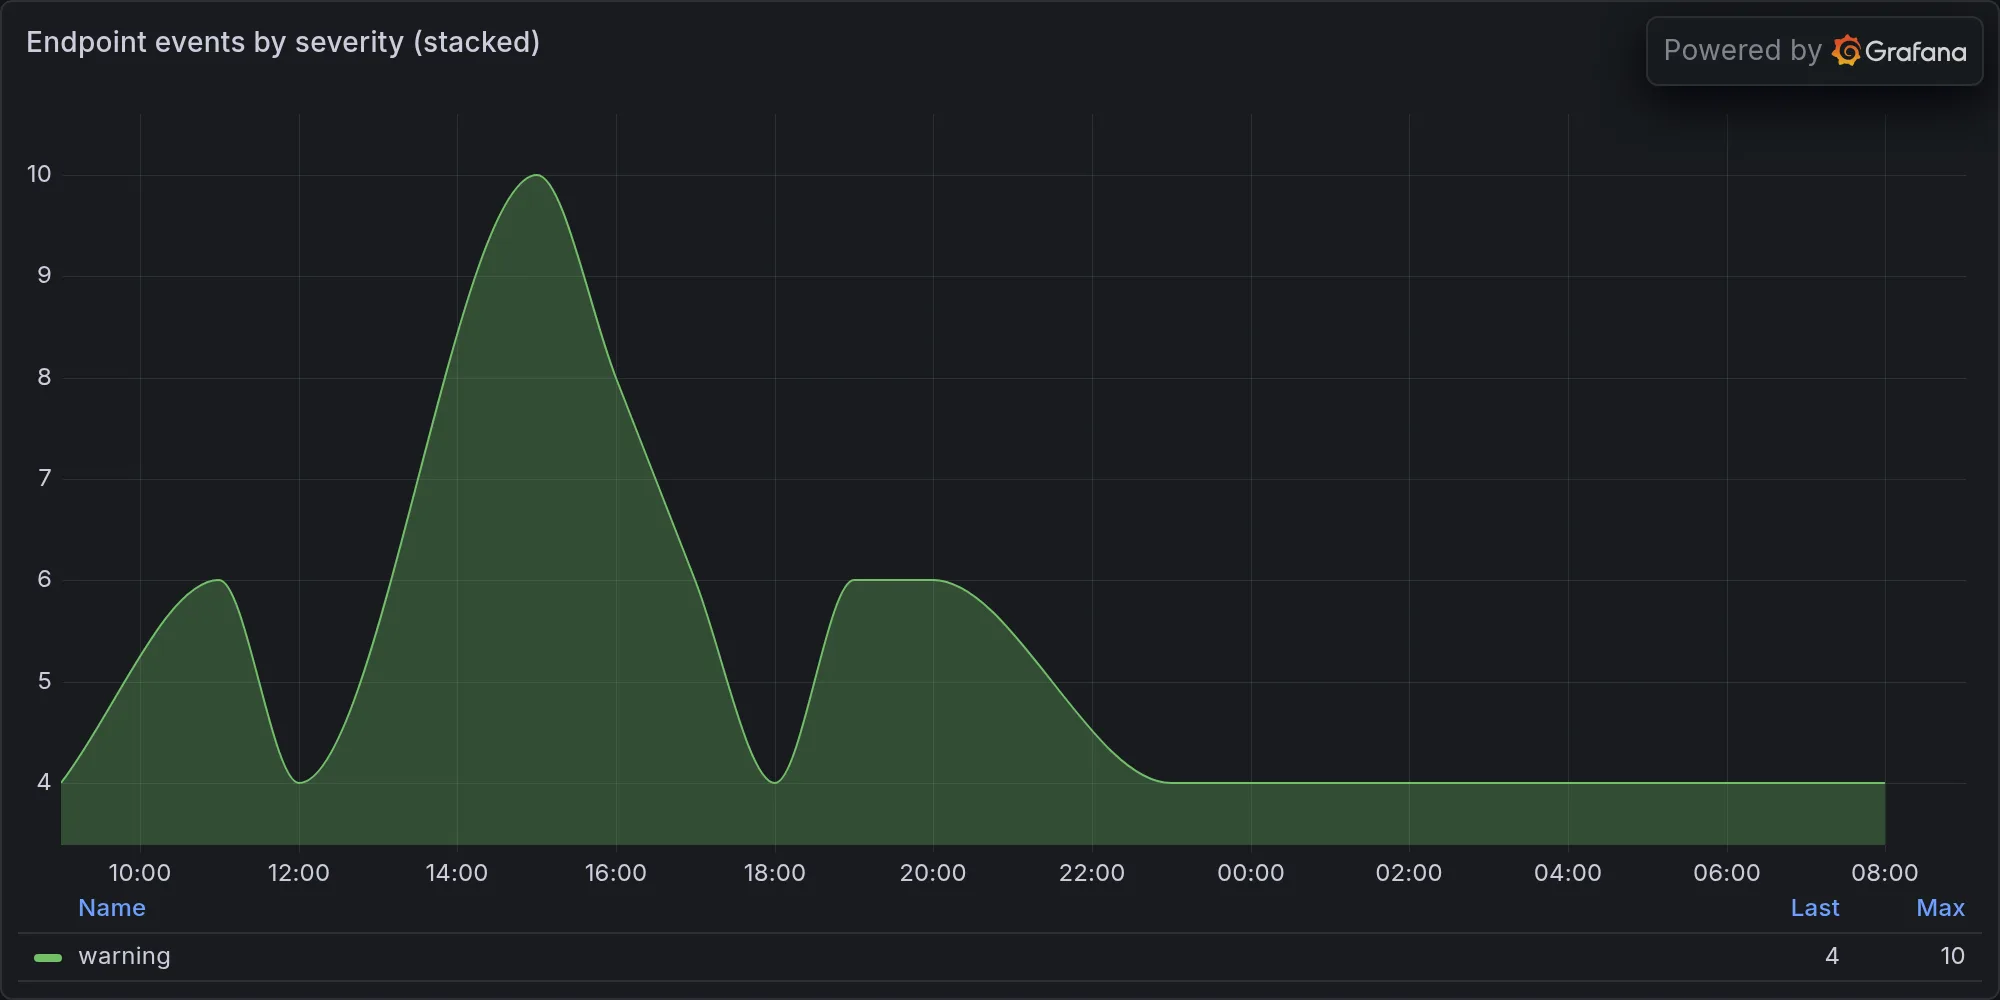Image resolution: width=2000 pixels, height=1000 pixels.
Task: Click the 18:00 time axis label
Action: click(775, 873)
